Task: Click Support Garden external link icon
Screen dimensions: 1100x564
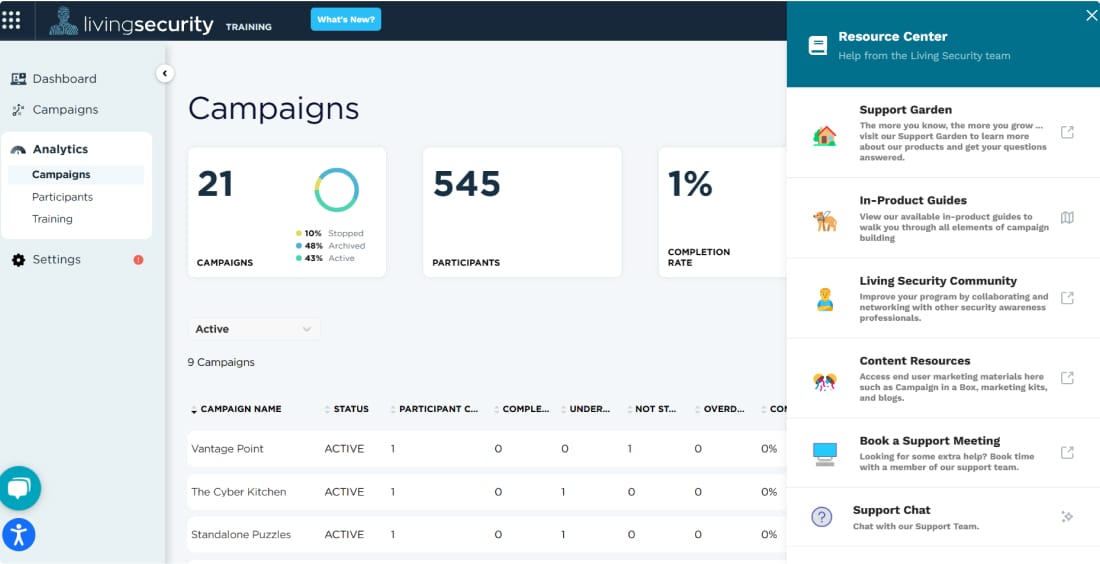Action: pyautogui.click(x=1067, y=132)
